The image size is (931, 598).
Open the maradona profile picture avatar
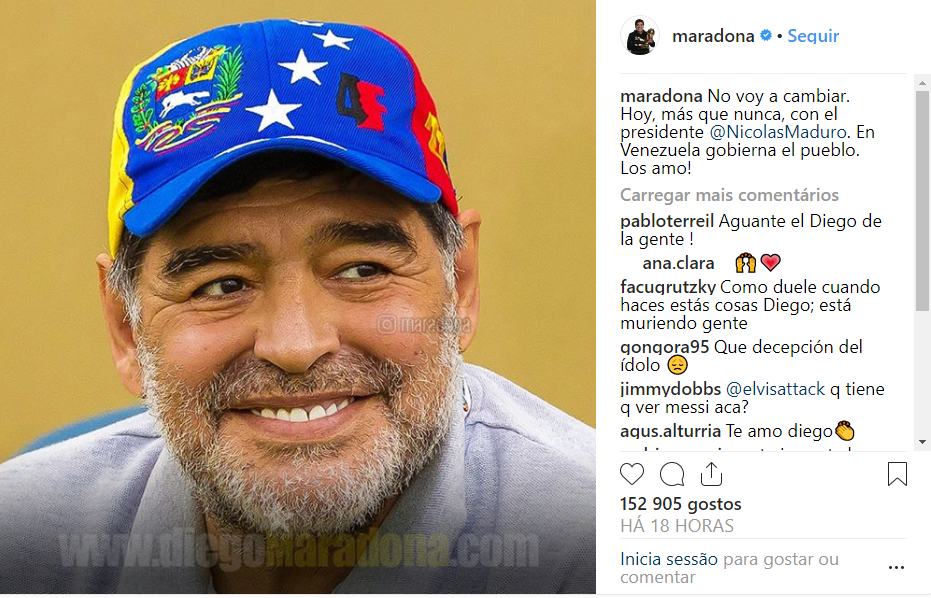click(x=640, y=36)
